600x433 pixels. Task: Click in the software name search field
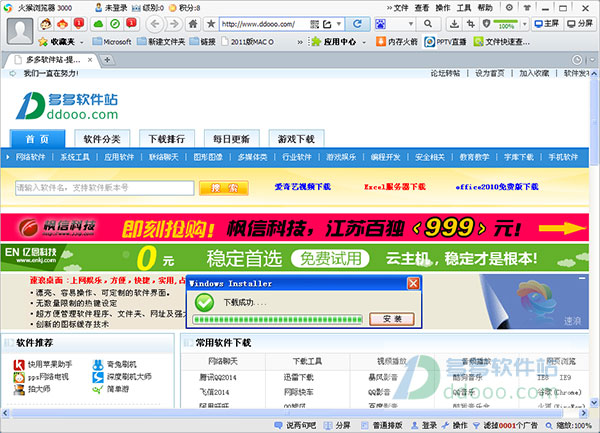pos(104,188)
